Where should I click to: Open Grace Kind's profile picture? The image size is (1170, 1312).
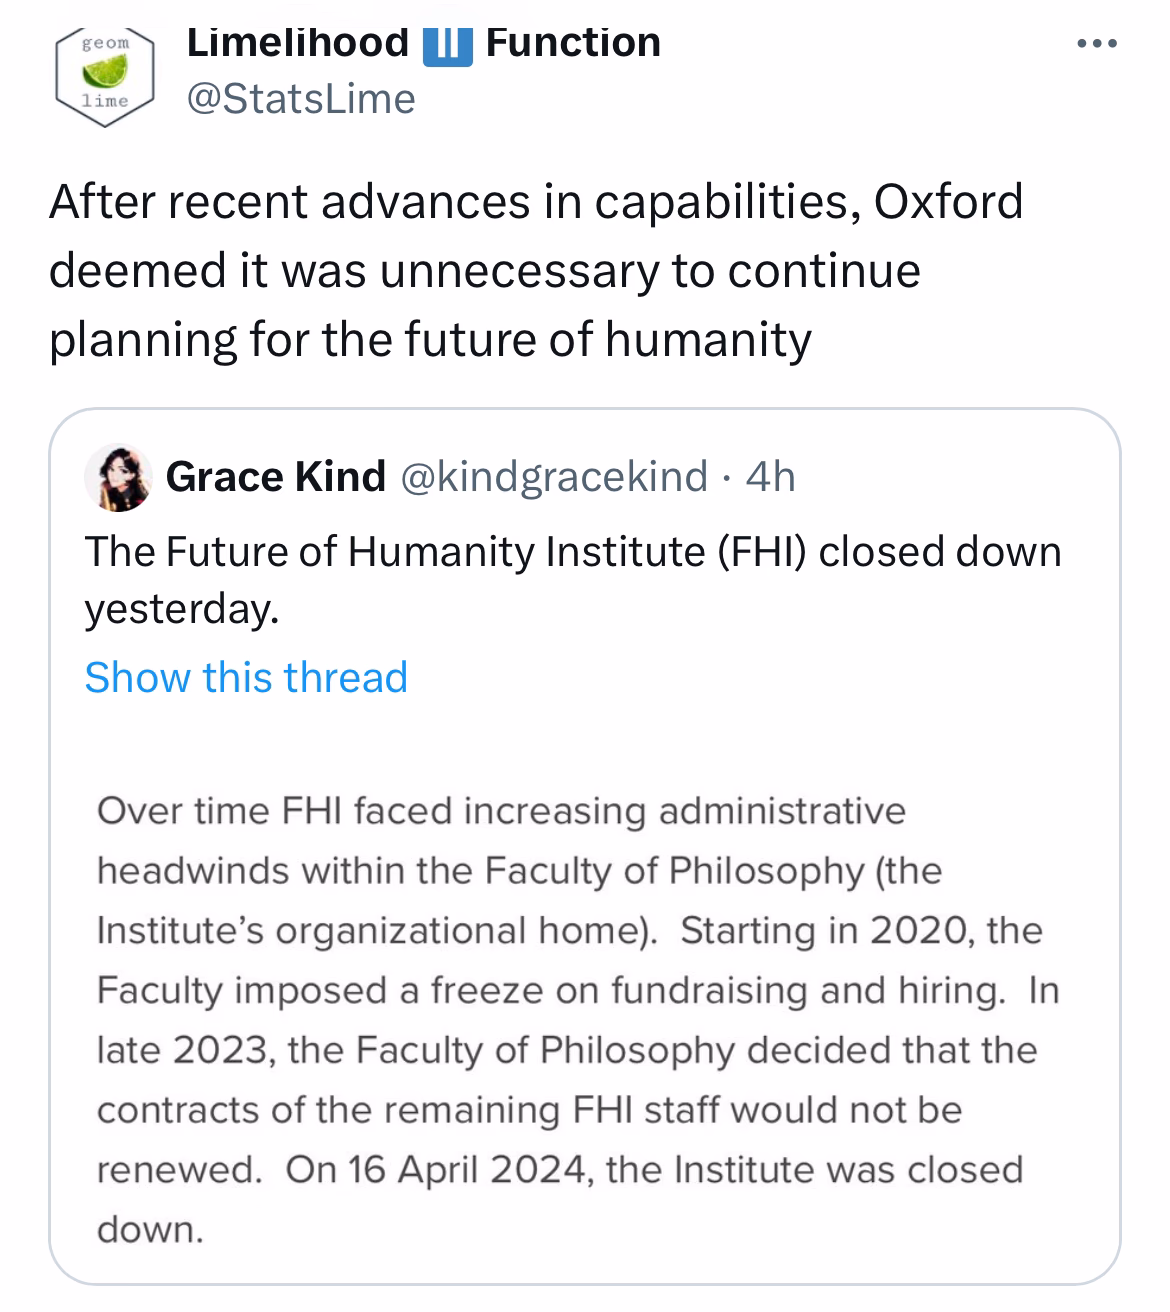[118, 478]
